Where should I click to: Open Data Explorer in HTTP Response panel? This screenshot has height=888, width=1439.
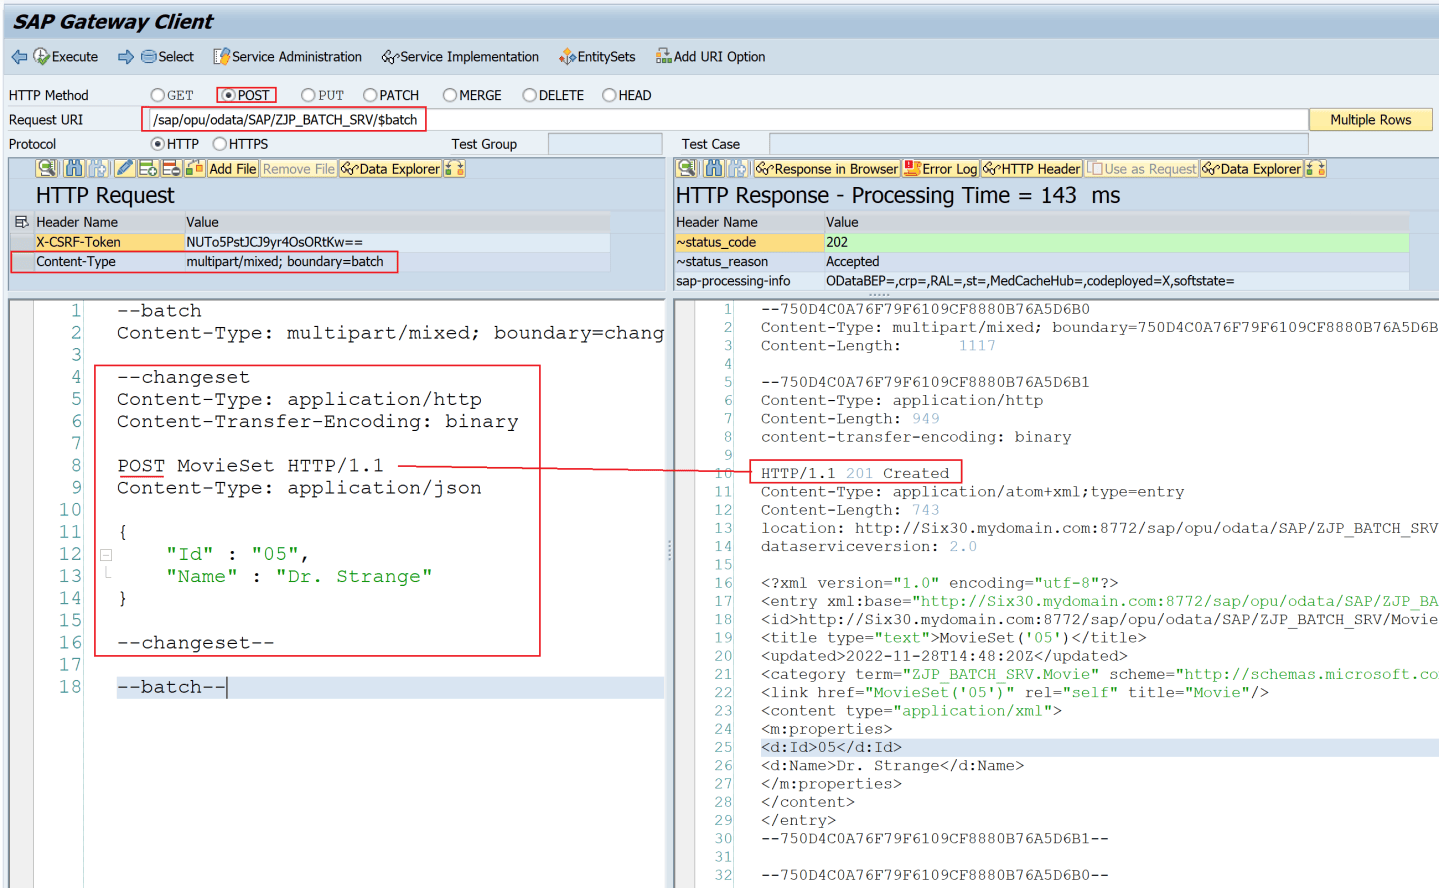tap(1252, 168)
